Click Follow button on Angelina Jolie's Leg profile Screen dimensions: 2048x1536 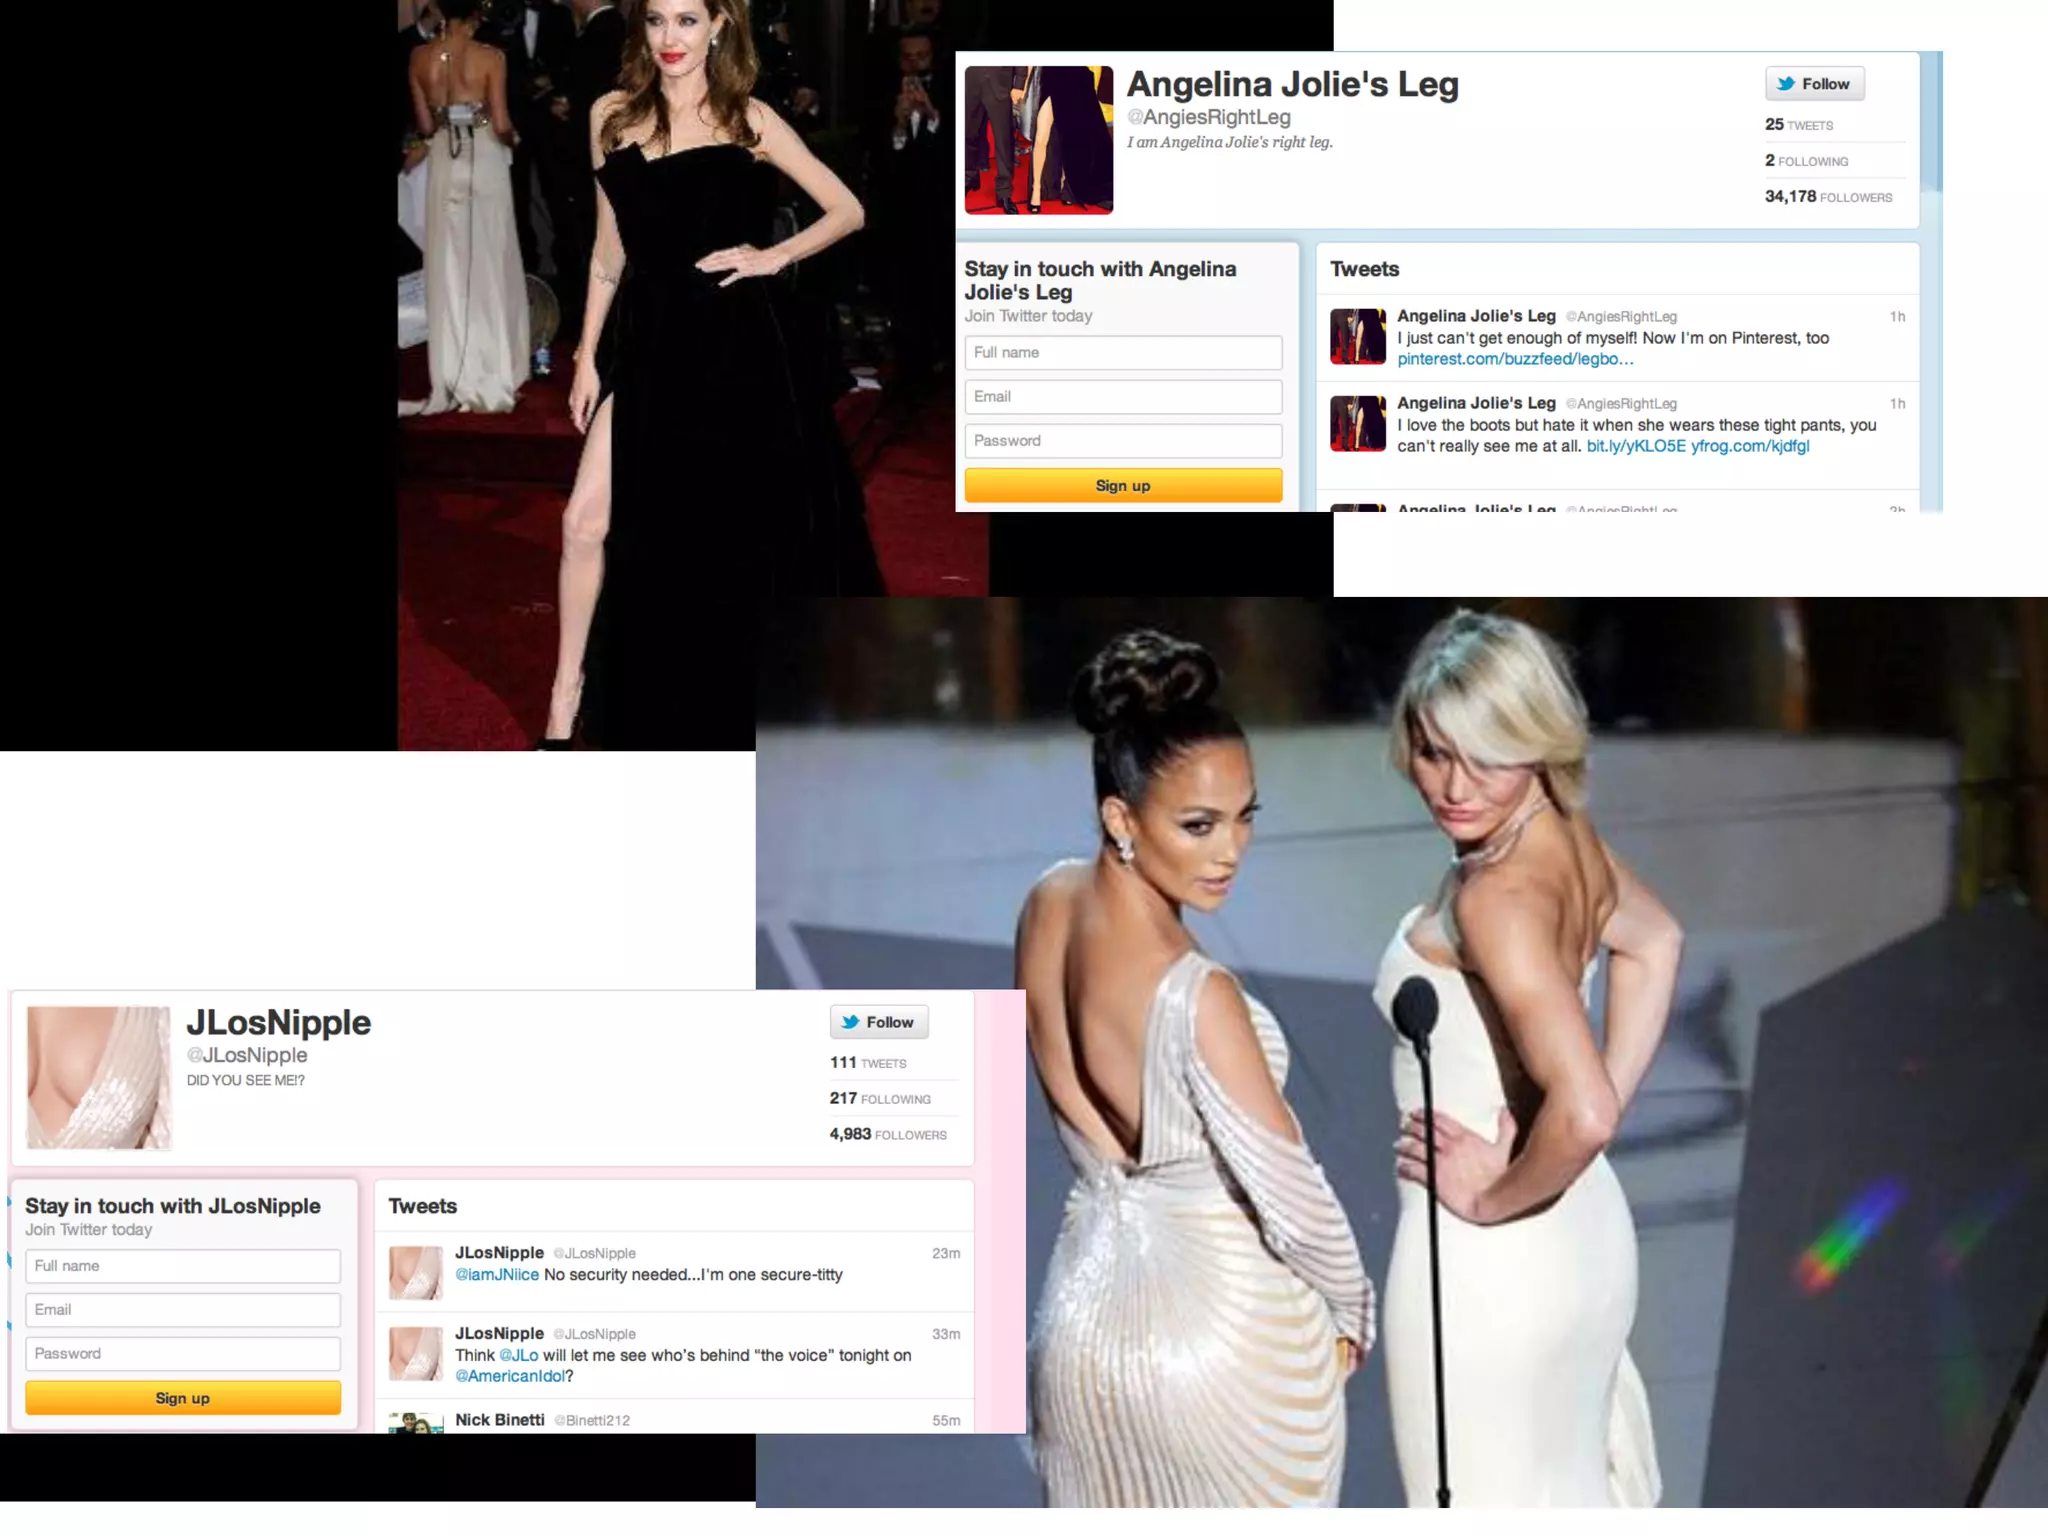1814,84
